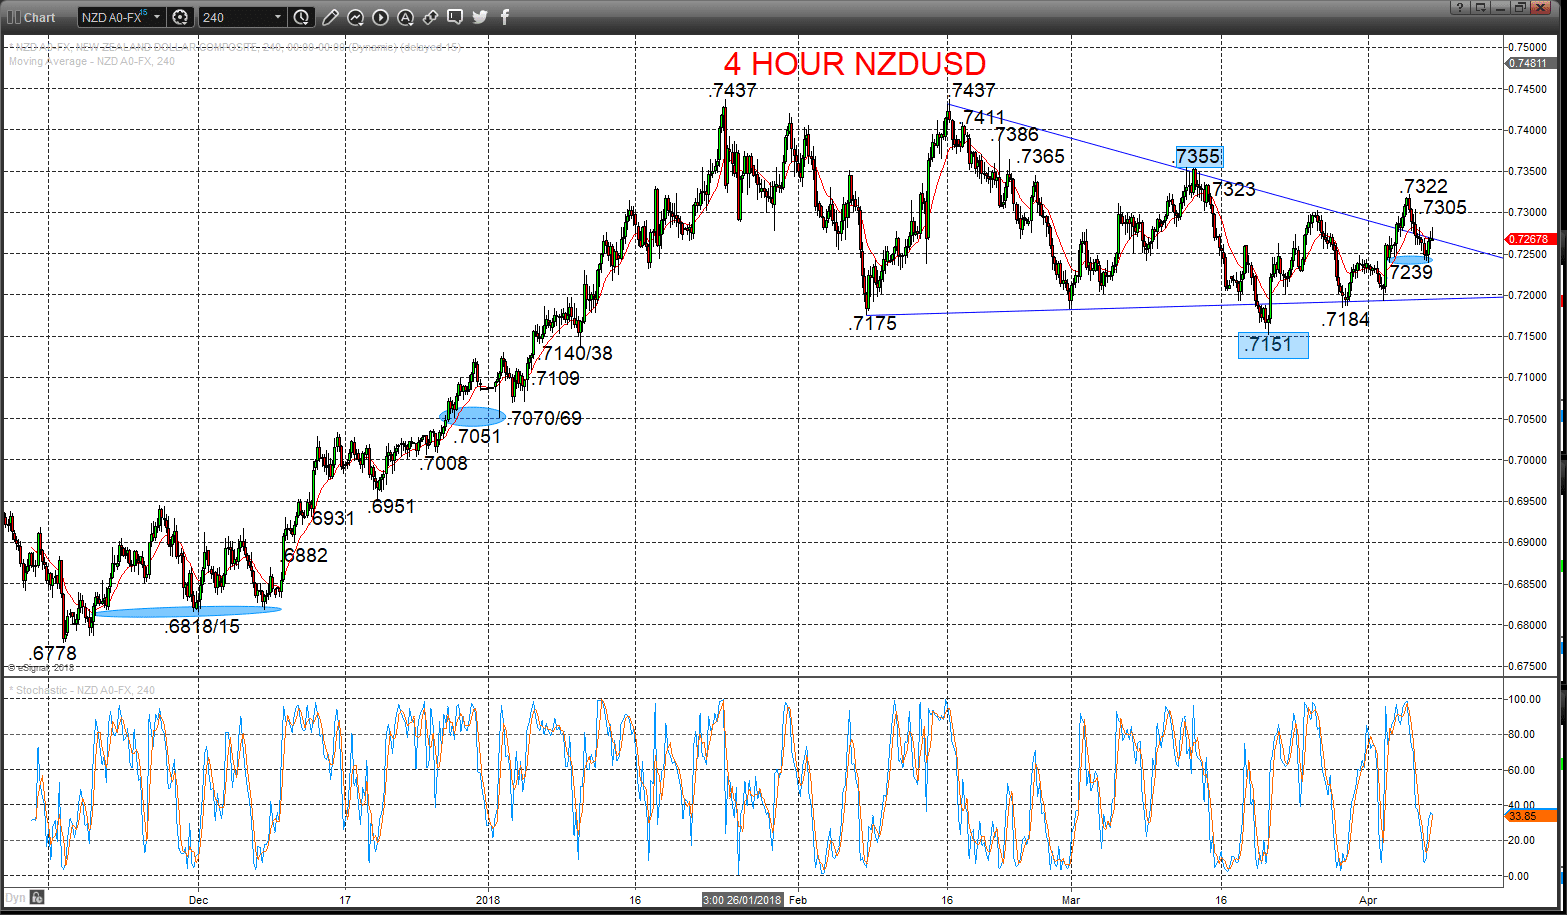This screenshot has height=915, width=1567.
Task: Click the current price tag 0.72678
Action: (1530, 239)
